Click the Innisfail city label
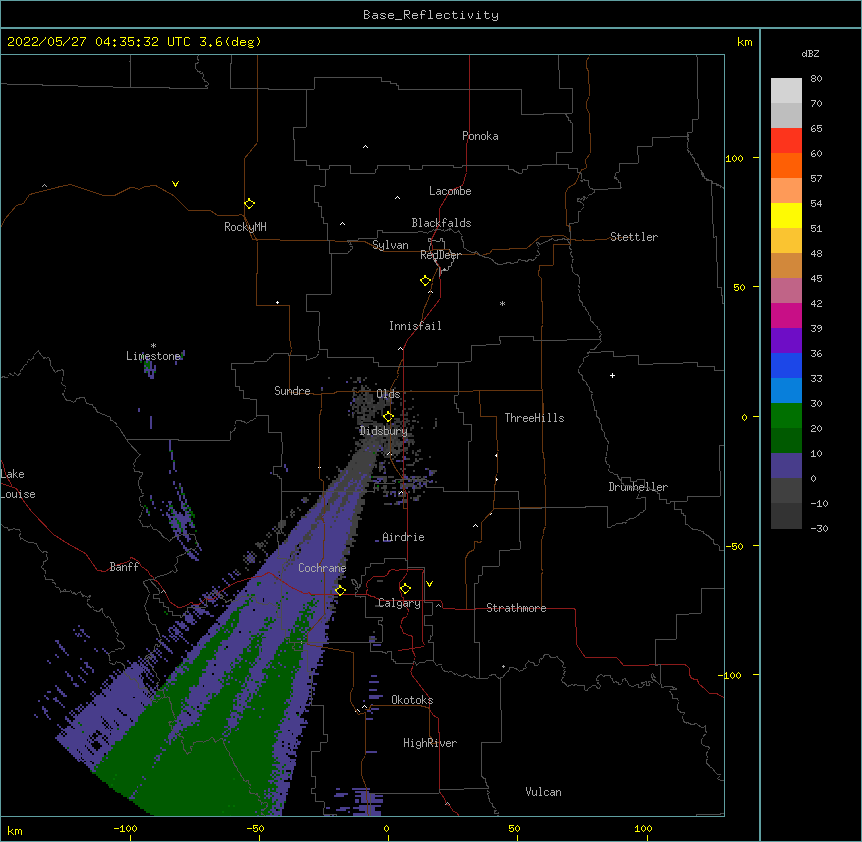The height and width of the screenshot is (842, 862). (415, 326)
